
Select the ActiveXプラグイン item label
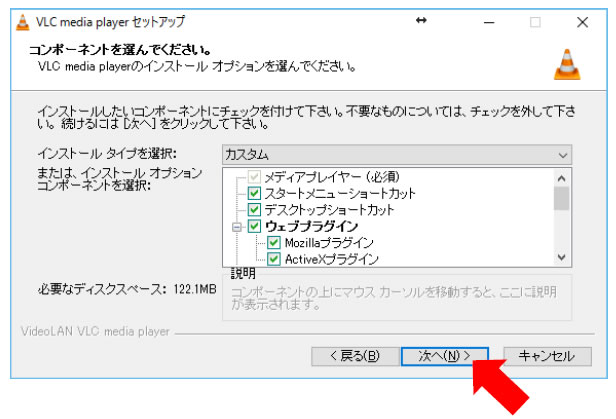[x=332, y=259]
